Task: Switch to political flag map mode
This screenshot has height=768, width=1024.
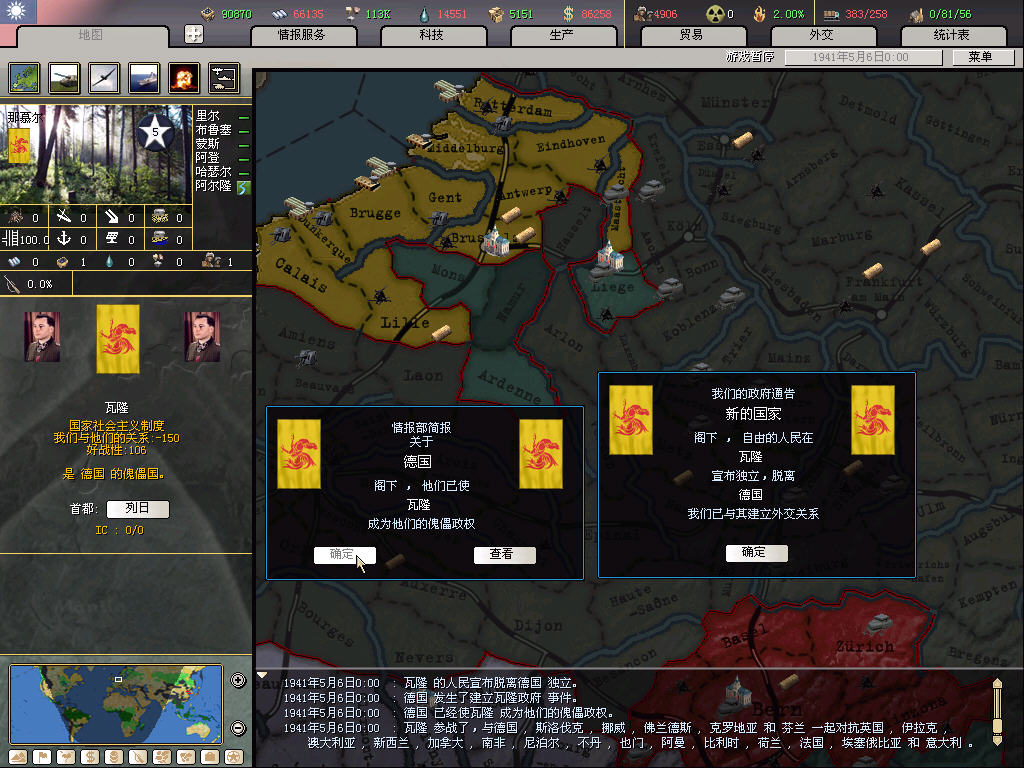Action: pos(42,757)
